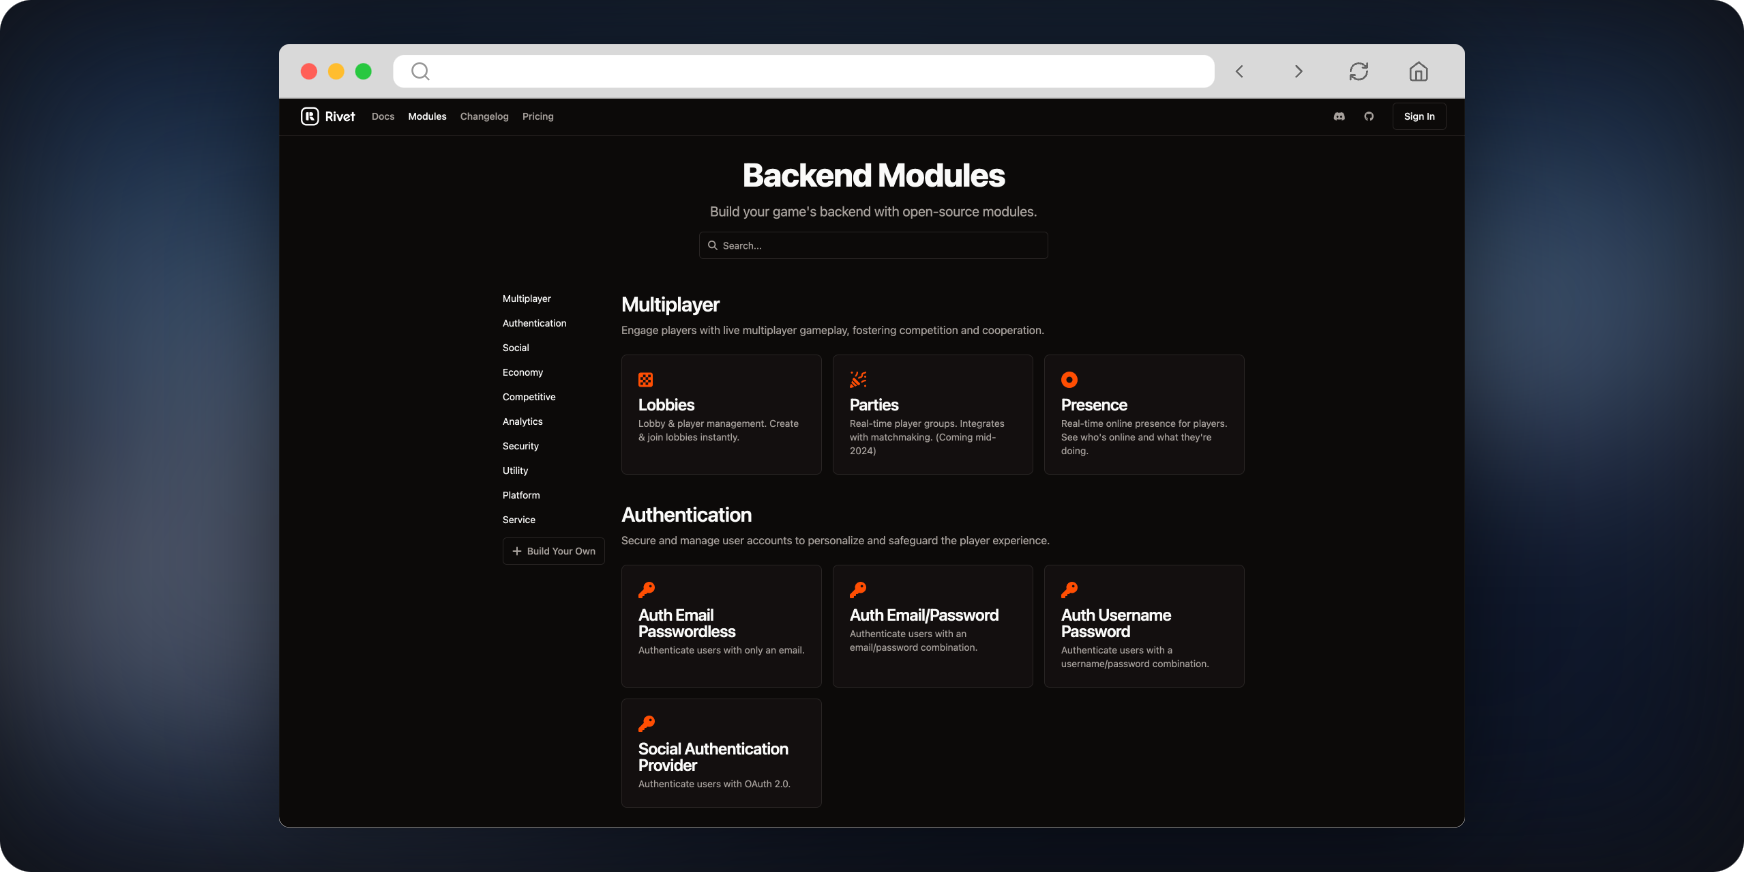Open the Docs nav item
The width and height of the screenshot is (1744, 872).
point(383,117)
